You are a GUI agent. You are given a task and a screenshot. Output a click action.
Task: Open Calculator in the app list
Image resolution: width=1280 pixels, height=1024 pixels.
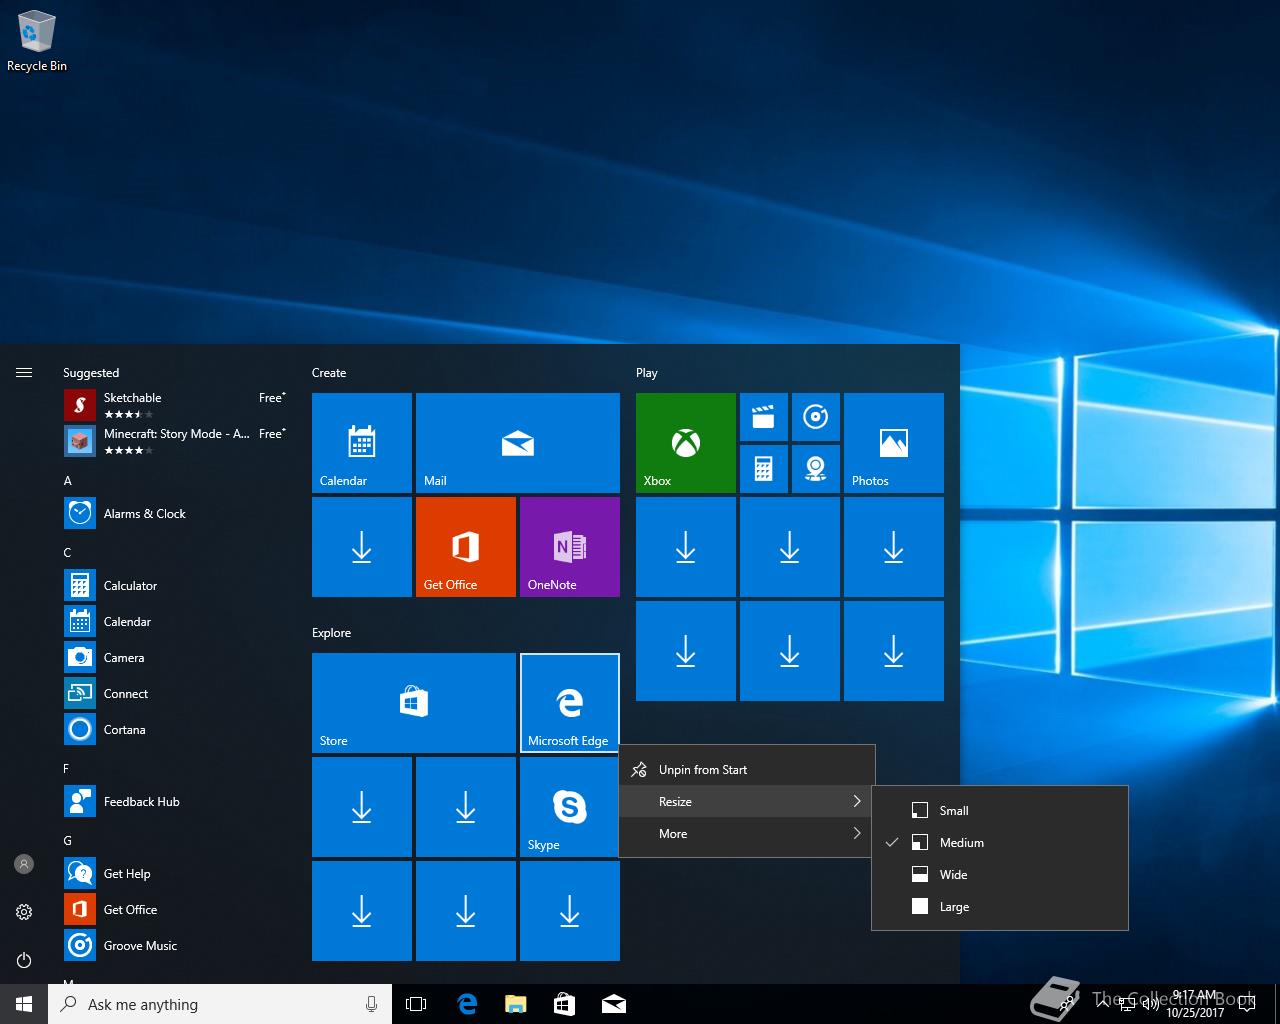coord(175,586)
